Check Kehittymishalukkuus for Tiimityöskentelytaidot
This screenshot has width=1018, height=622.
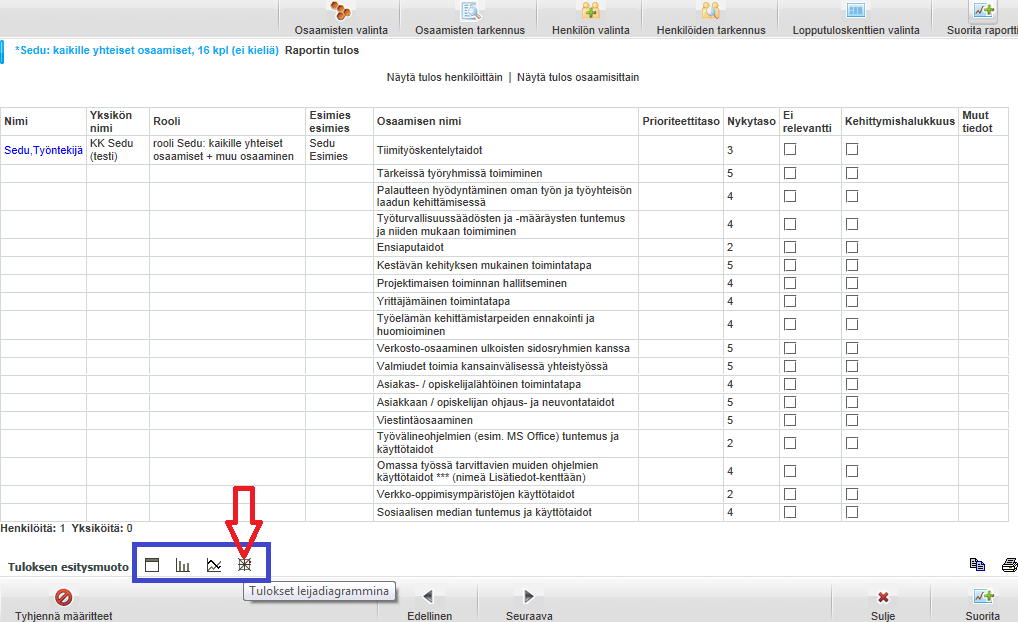coord(852,149)
